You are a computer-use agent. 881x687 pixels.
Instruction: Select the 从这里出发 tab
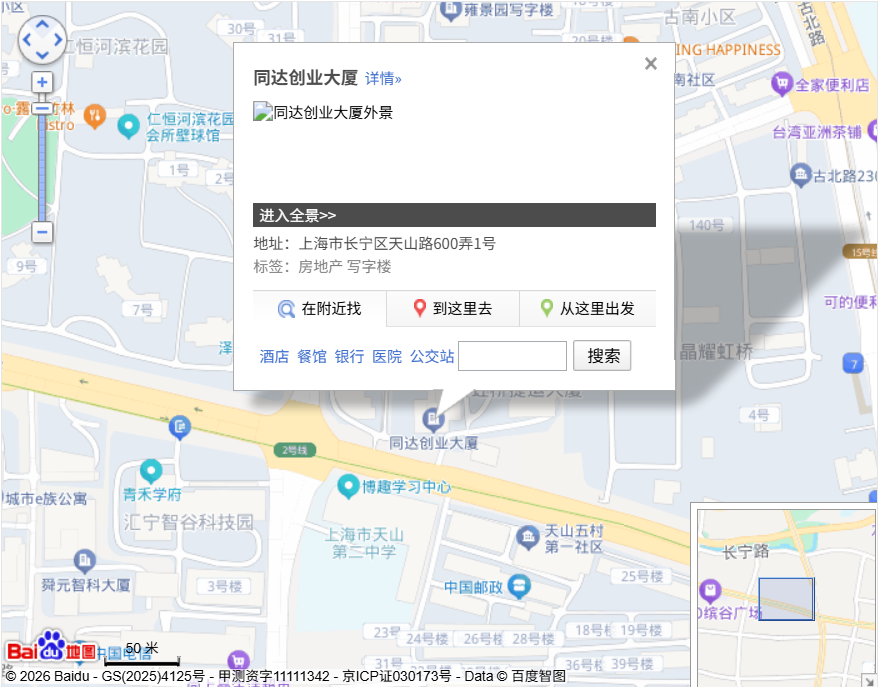587,309
